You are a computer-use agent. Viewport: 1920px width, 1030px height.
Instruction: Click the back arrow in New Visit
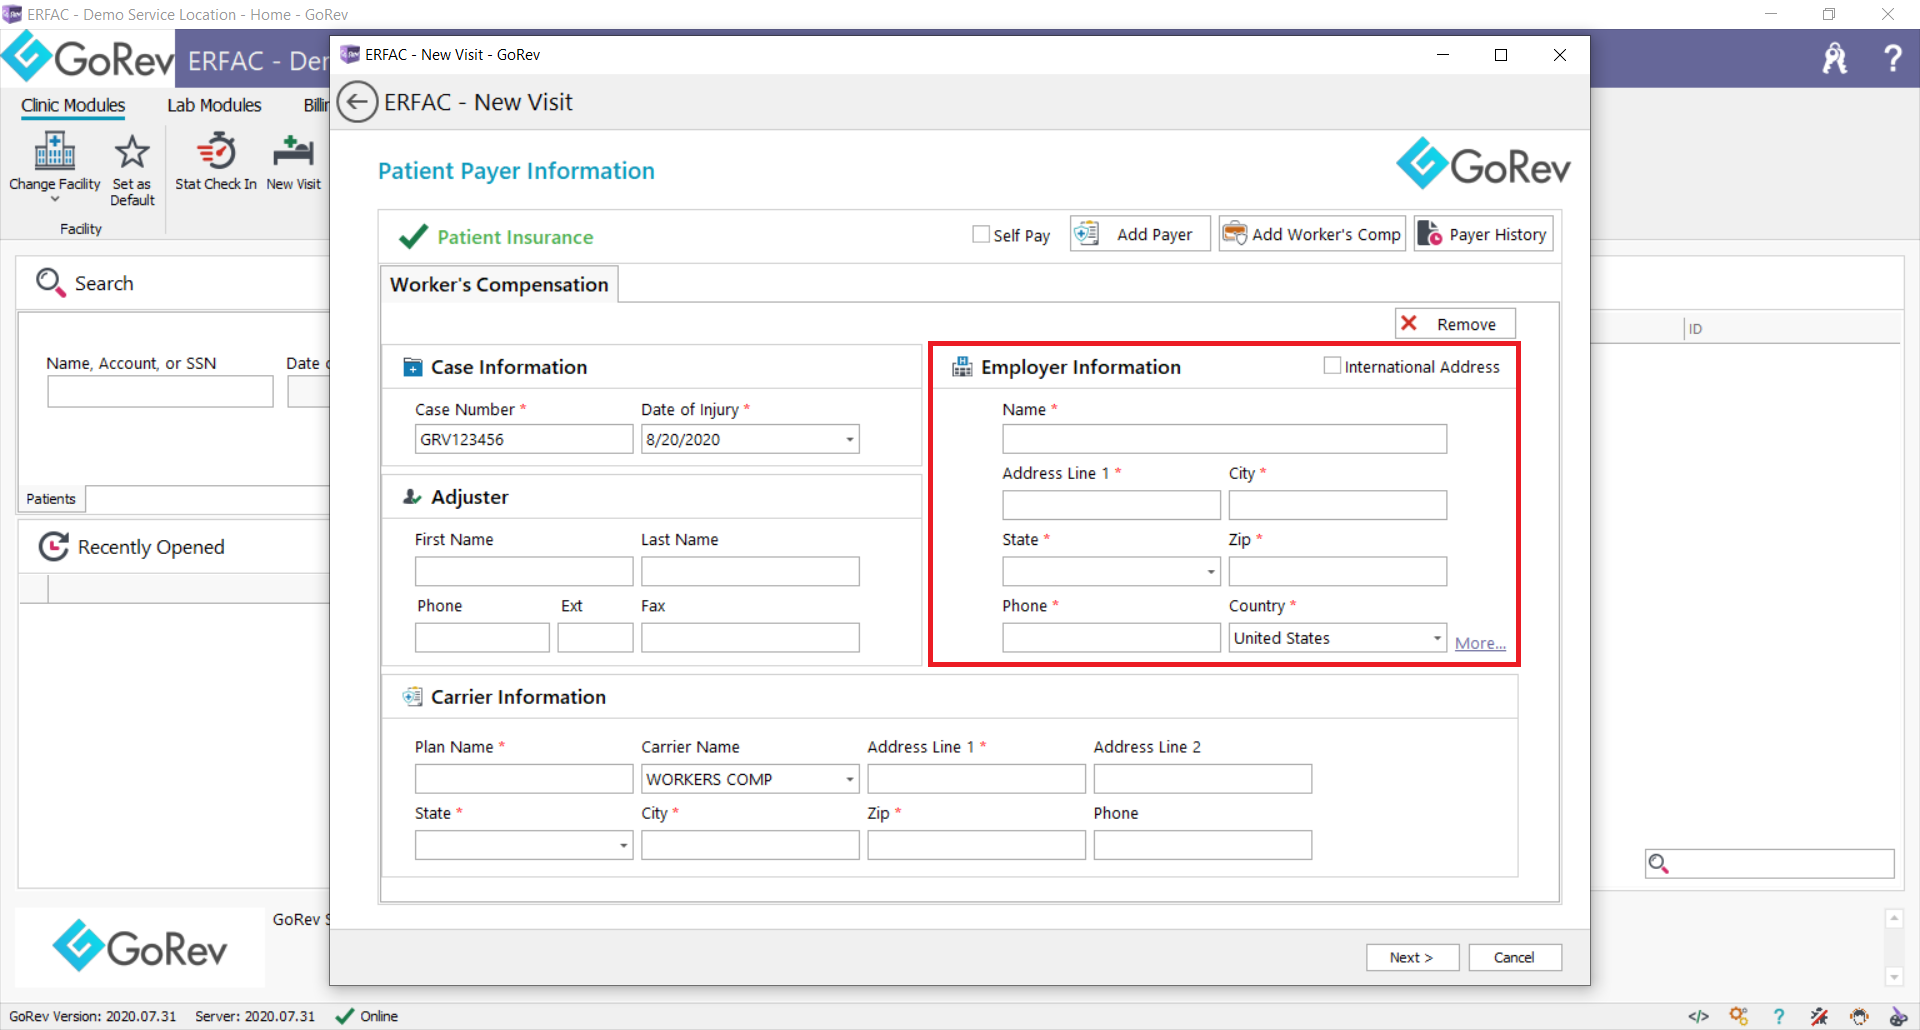click(357, 102)
